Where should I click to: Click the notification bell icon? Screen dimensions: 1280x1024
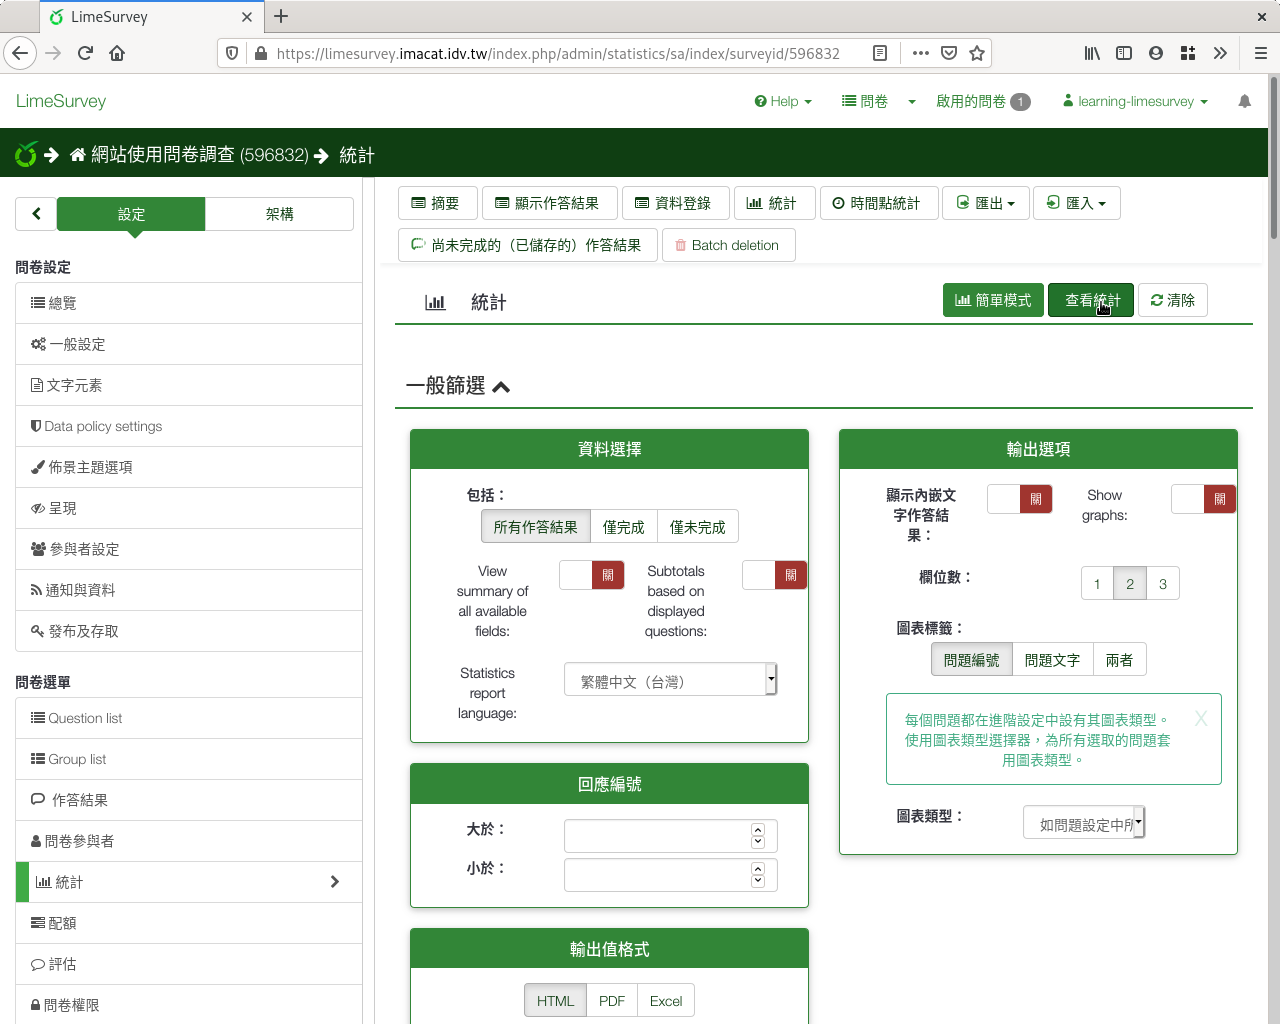click(1244, 101)
